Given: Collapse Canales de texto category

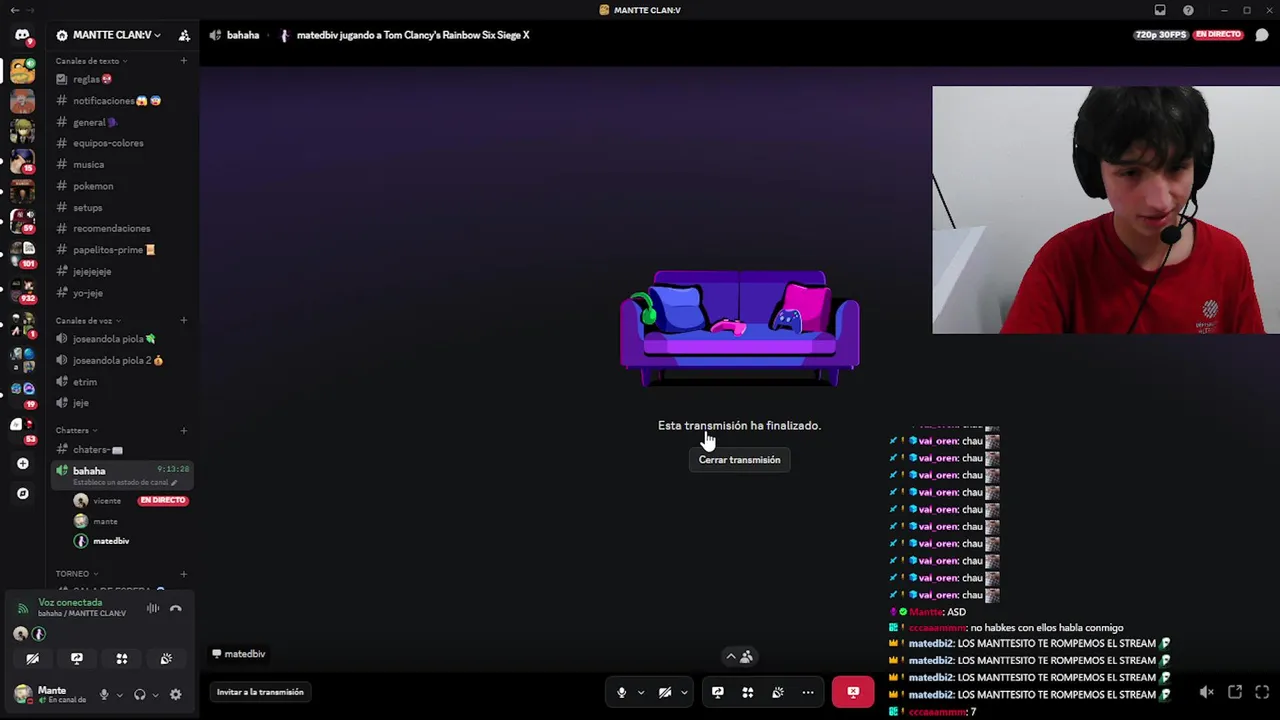Looking at the screenshot, I should pos(91,61).
